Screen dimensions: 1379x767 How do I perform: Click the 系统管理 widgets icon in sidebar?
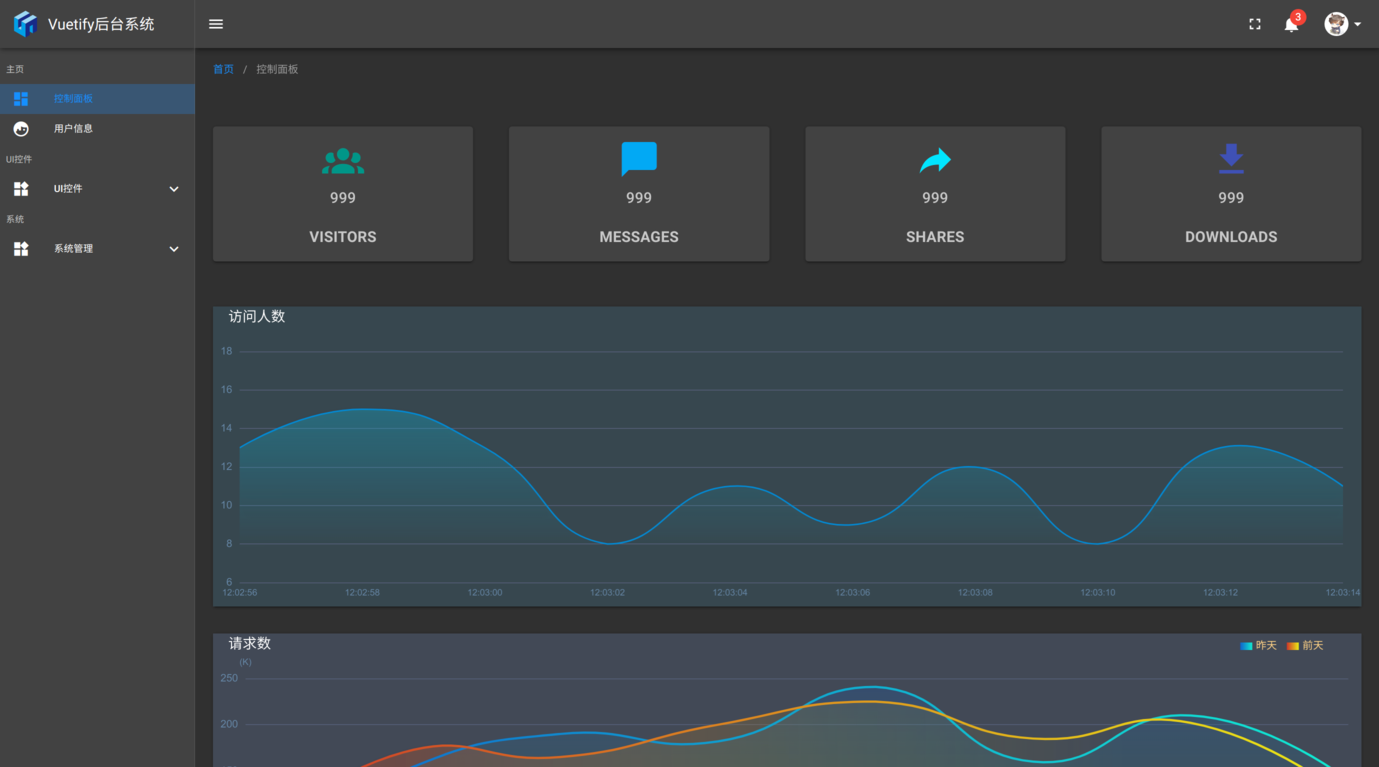[21, 249]
